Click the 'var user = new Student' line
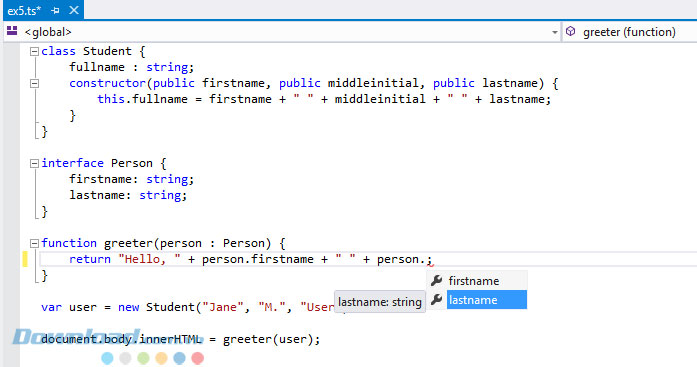Image resolution: width=697 pixels, height=367 pixels. point(188,307)
